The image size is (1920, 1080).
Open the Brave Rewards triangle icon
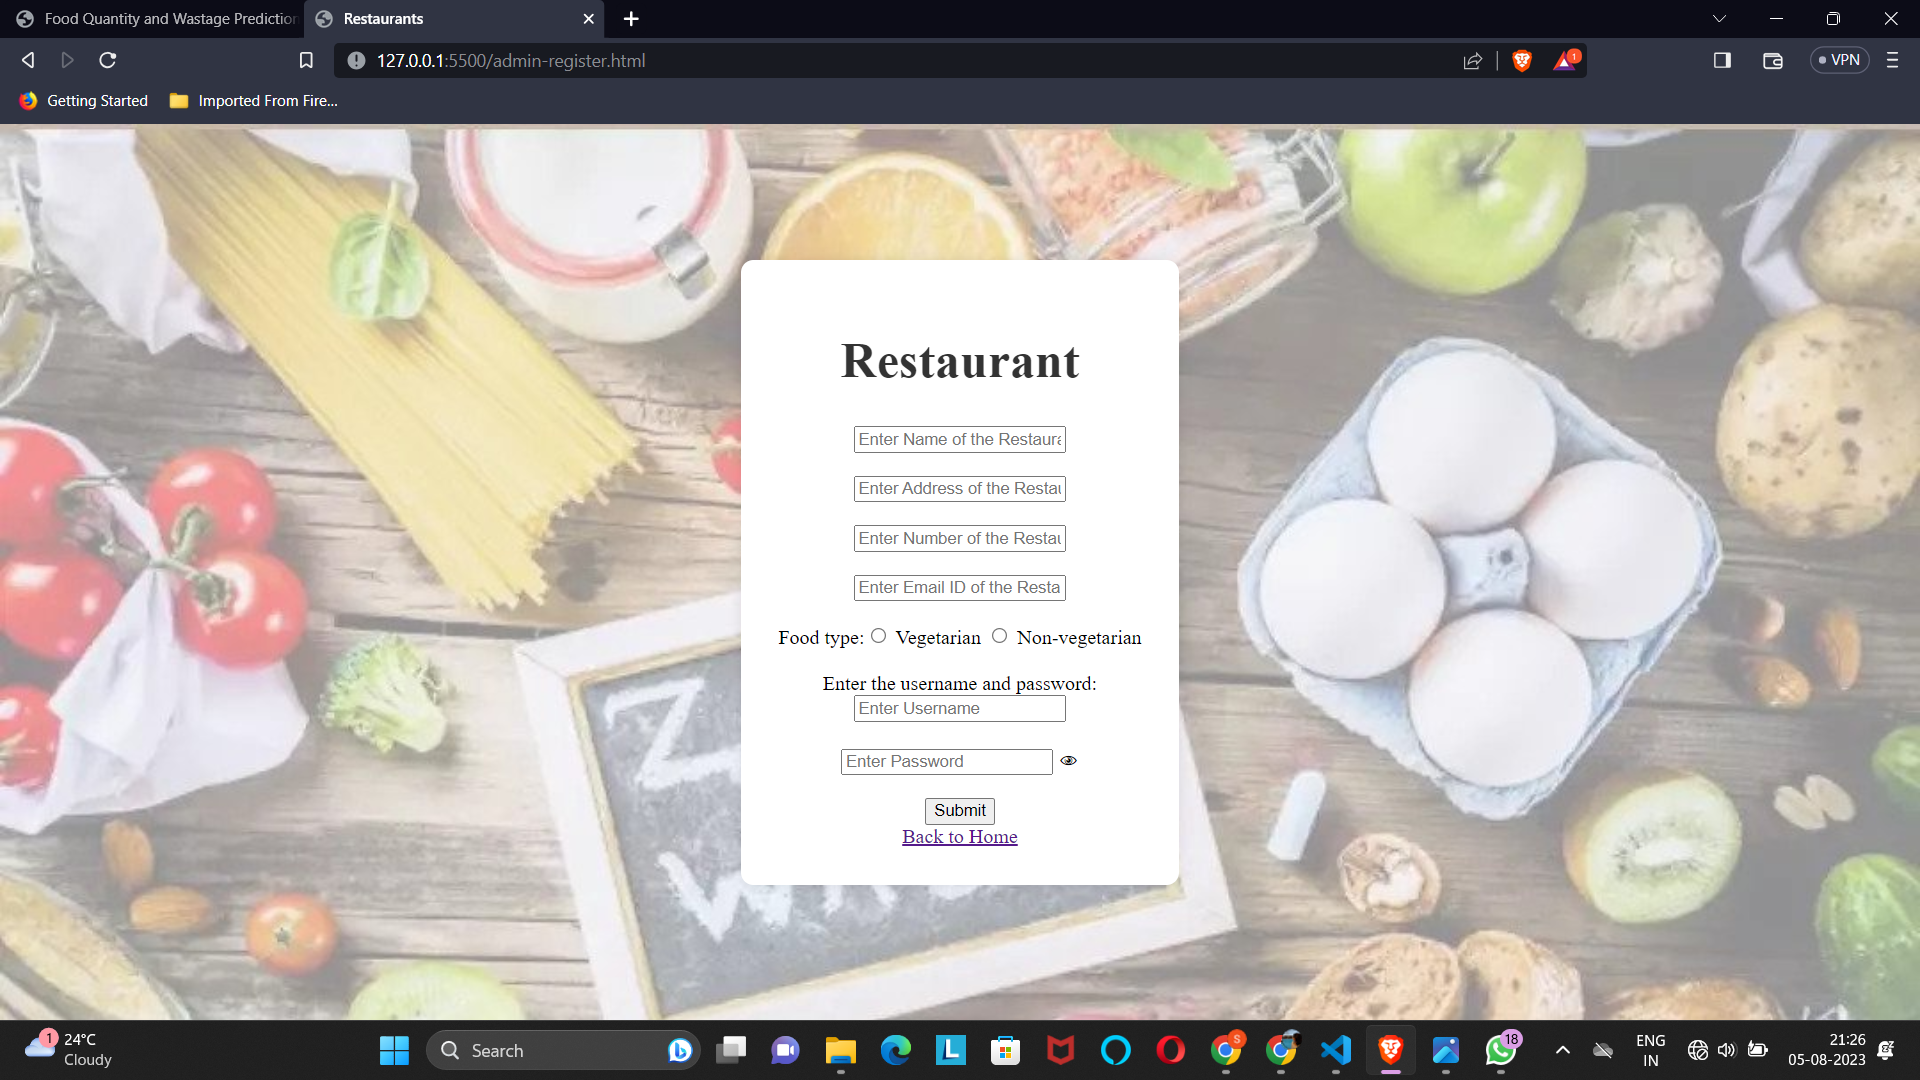pyautogui.click(x=1565, y=61)
